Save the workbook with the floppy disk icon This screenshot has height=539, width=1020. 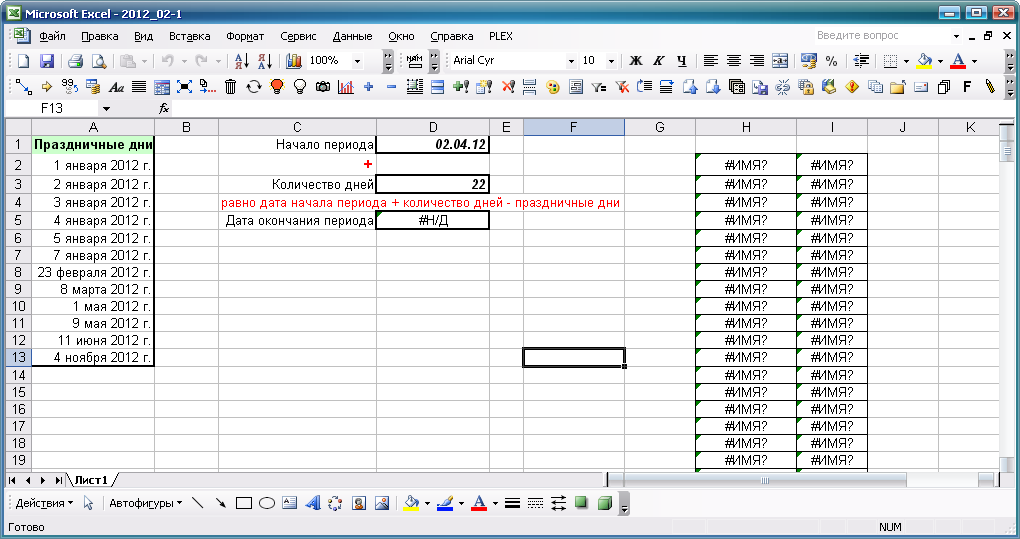coord(47,61)
